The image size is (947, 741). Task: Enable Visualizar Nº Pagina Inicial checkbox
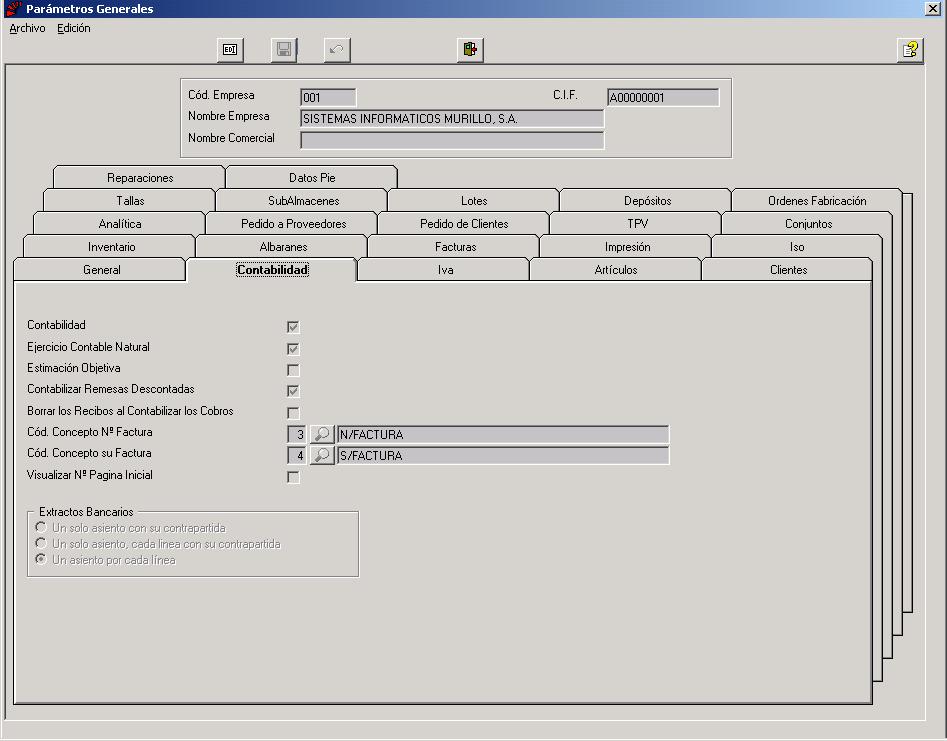tap(293, 477)
